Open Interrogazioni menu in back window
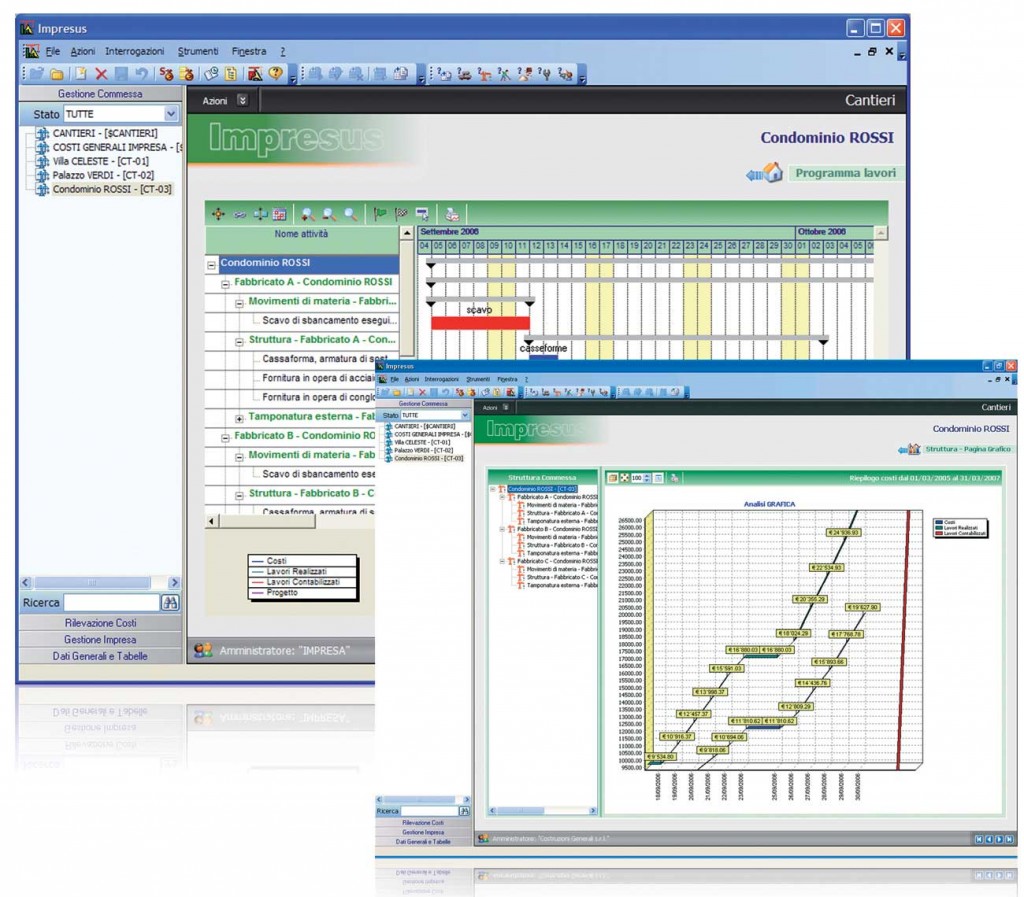1024x897 pixels. tap(135, 51)
